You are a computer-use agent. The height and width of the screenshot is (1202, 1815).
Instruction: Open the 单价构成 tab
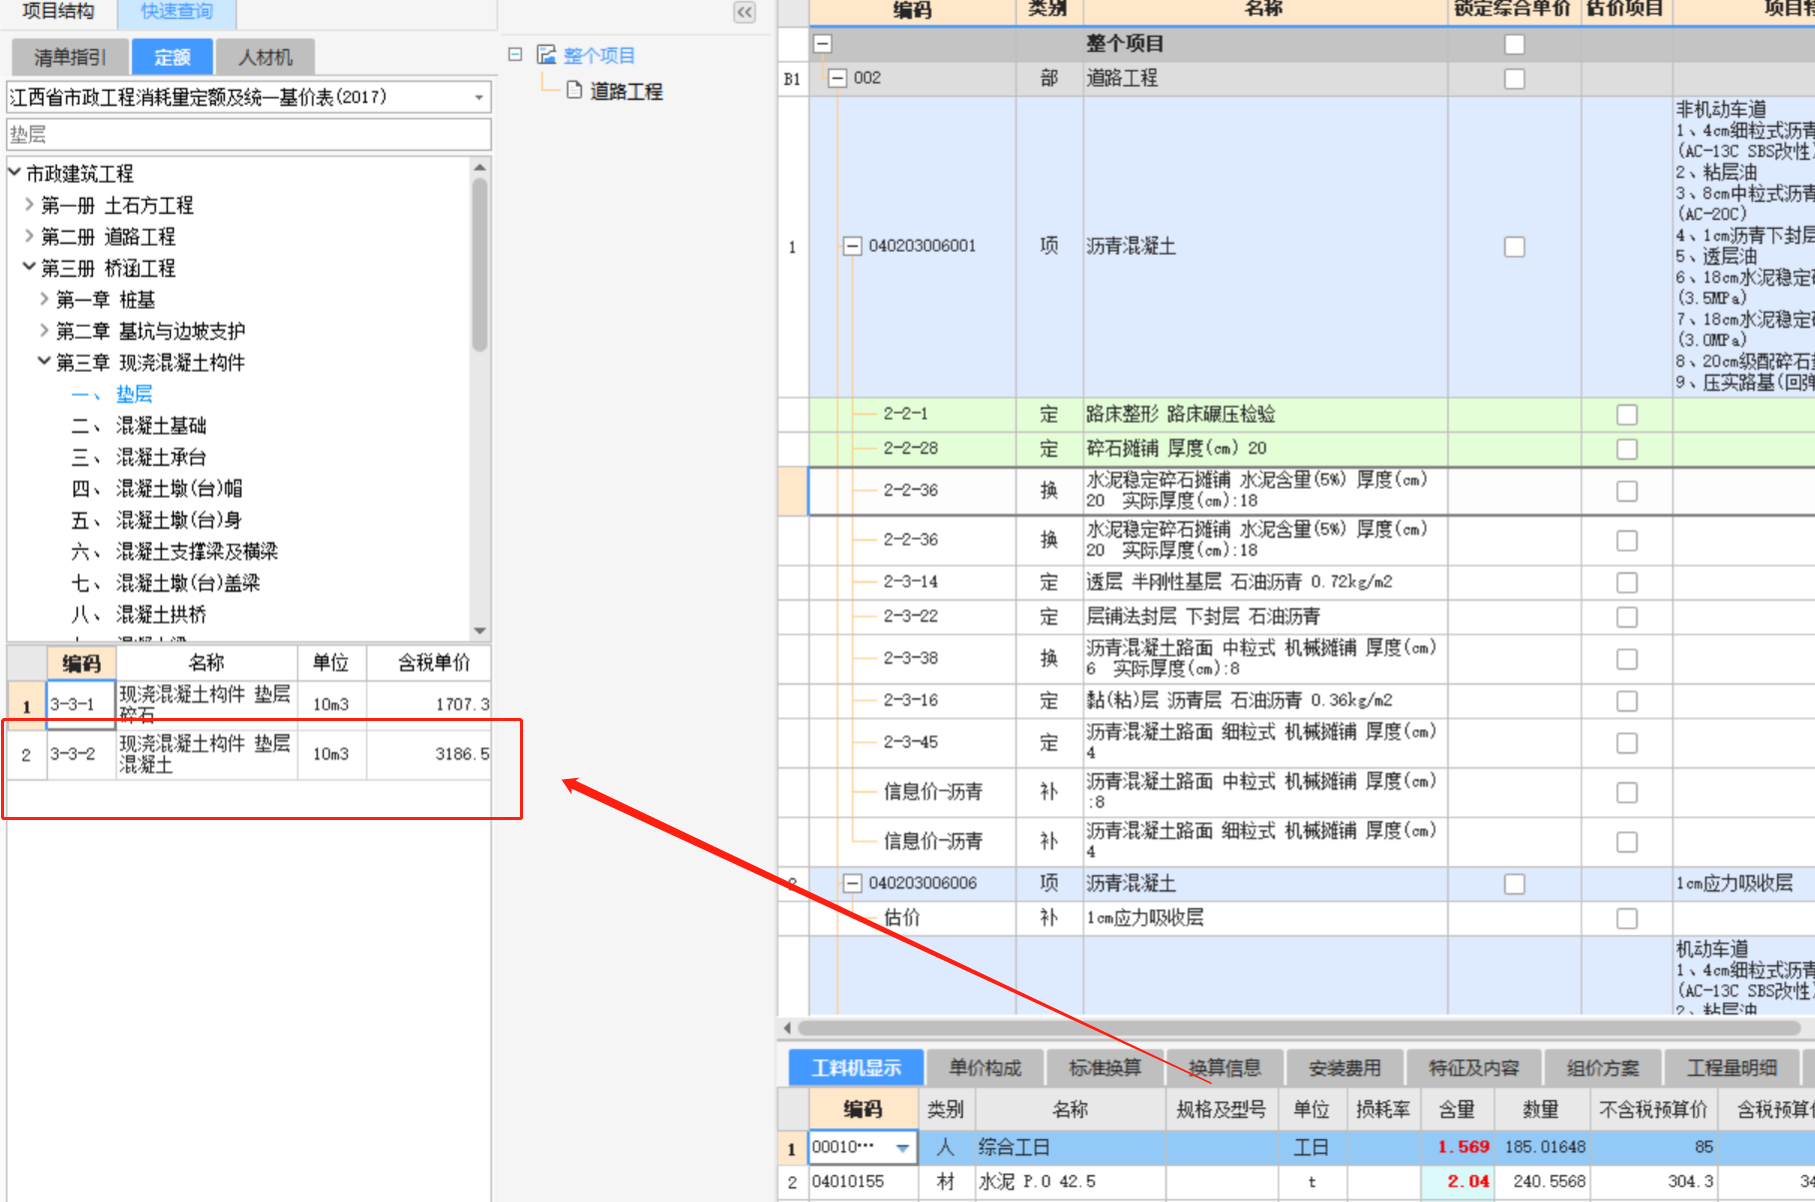point(985,1068)
